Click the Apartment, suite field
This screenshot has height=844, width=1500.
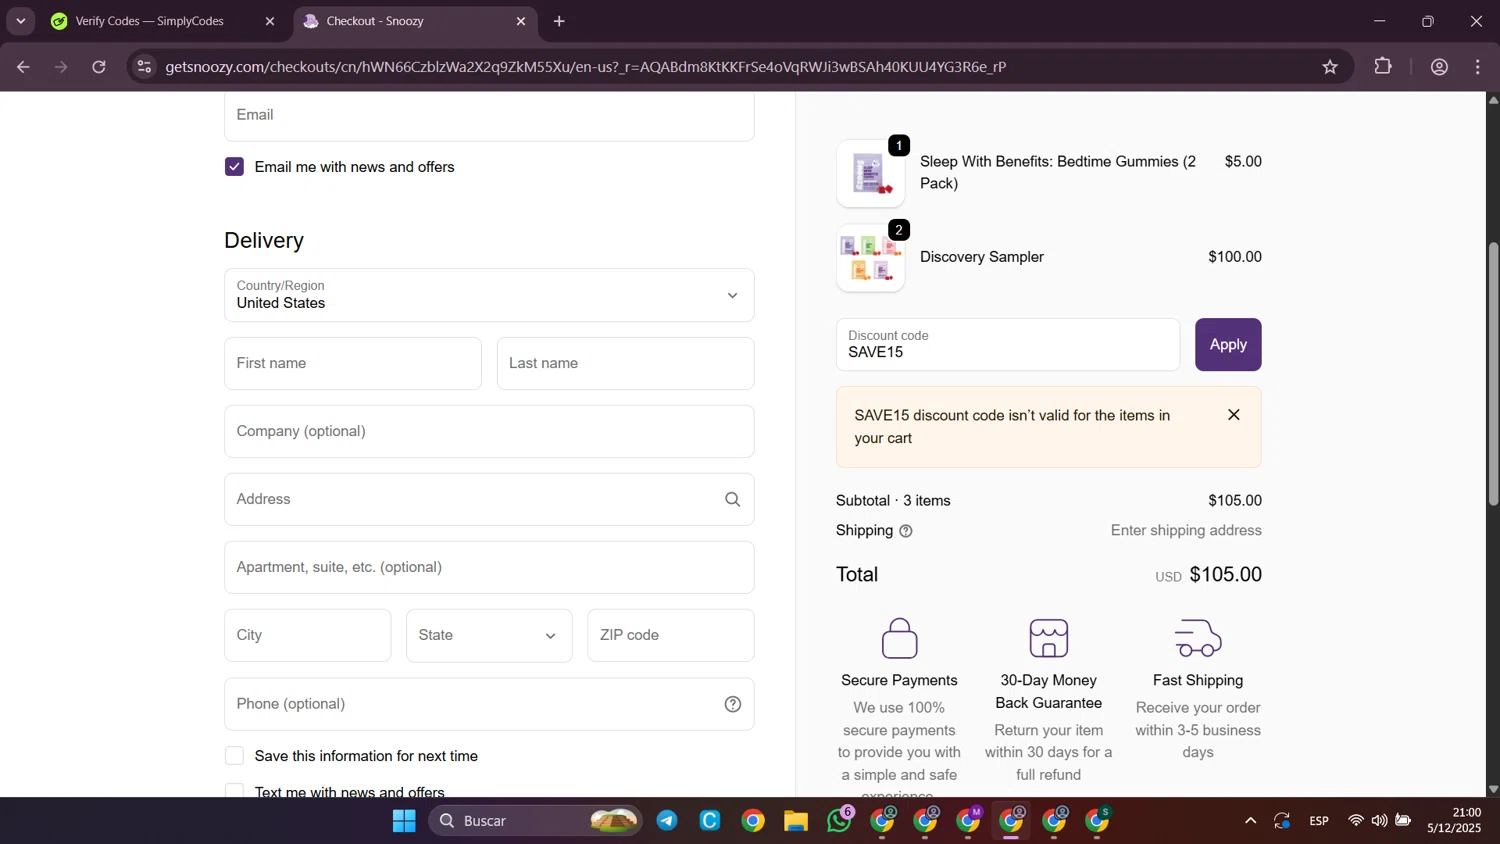click(x=489, y=567)
